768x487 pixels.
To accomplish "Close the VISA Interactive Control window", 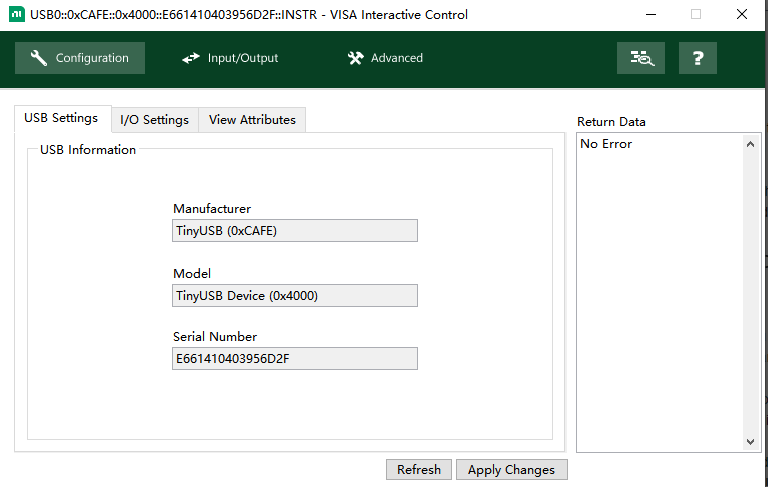I will [742, 15].
